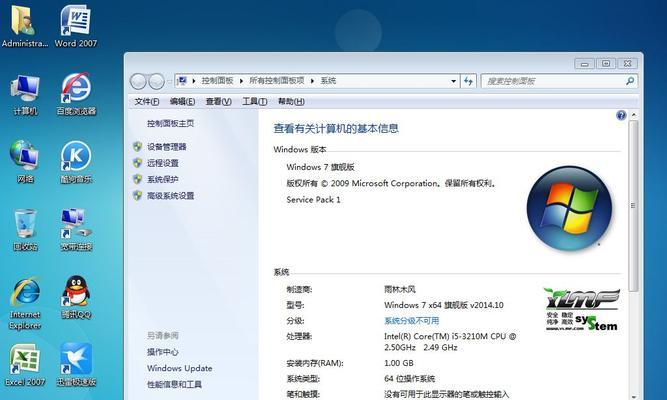The image size is (667, 400).
Task: Click the Intel Core i5-3210M processor text
Action: tap(450, 342)
